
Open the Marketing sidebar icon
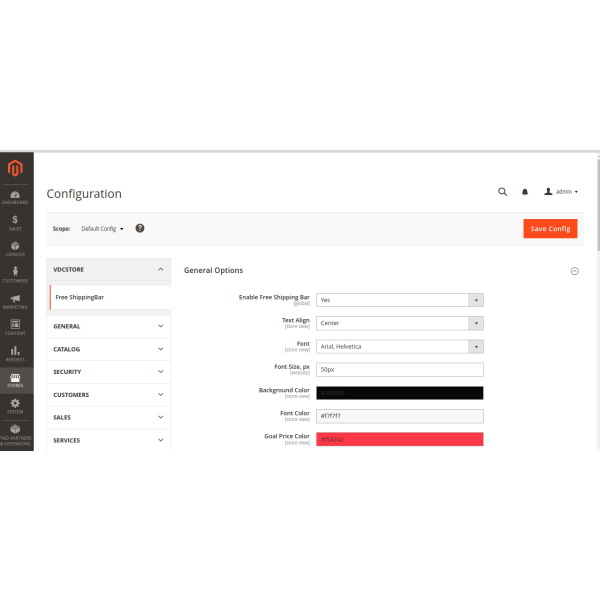15,300
